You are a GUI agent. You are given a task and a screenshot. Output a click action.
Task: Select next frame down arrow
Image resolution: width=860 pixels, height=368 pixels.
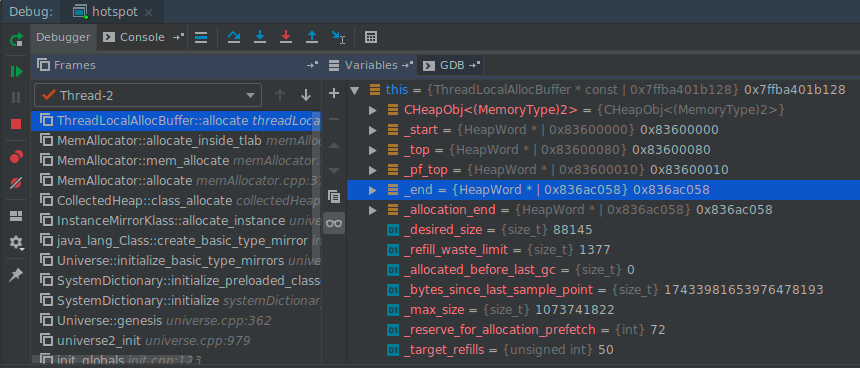306,95
